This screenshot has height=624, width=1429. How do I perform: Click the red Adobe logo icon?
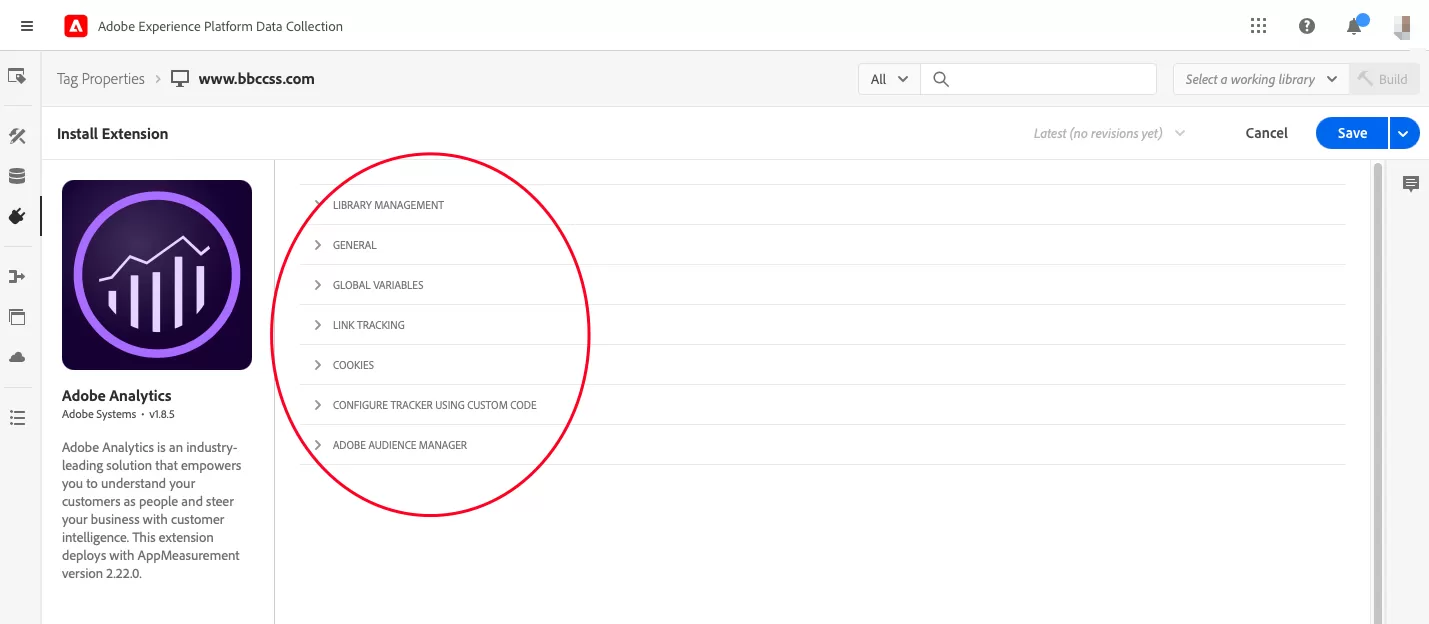pos(76,26)
